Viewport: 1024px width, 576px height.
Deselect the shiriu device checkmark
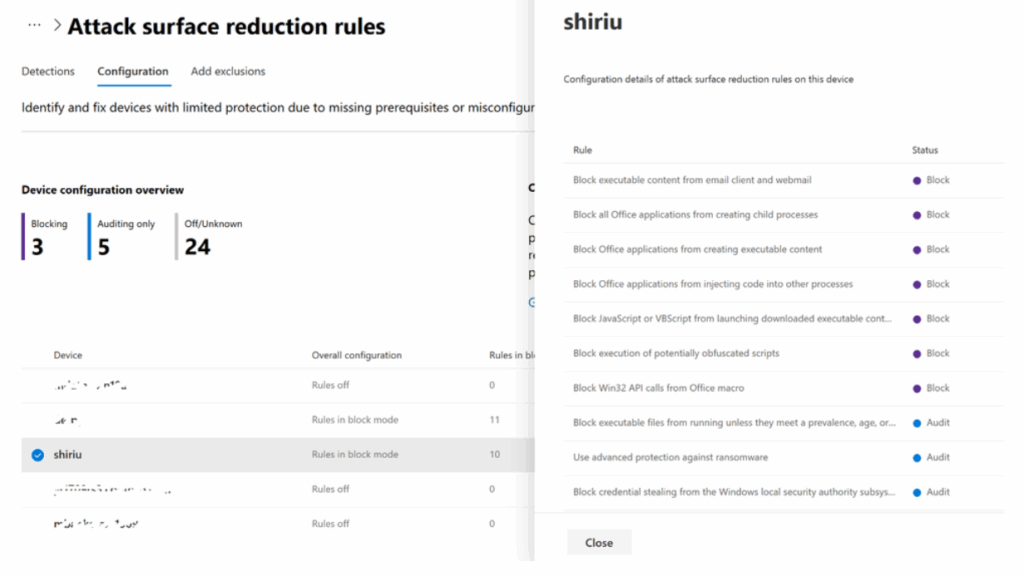(37, 455)
